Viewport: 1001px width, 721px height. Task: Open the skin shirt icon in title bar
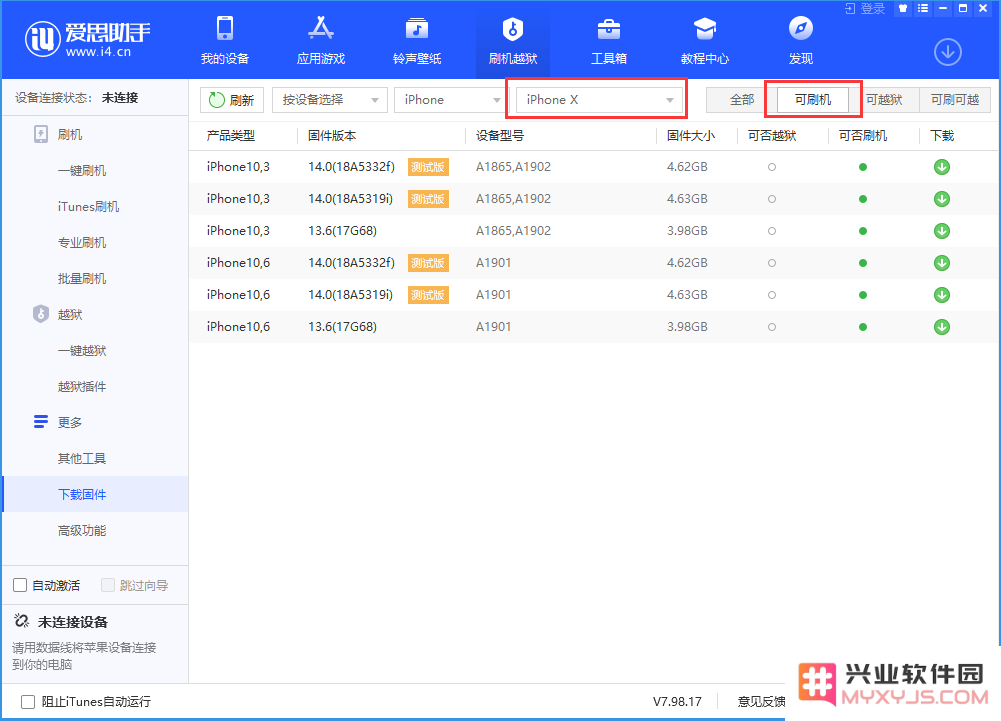(903, 8)
